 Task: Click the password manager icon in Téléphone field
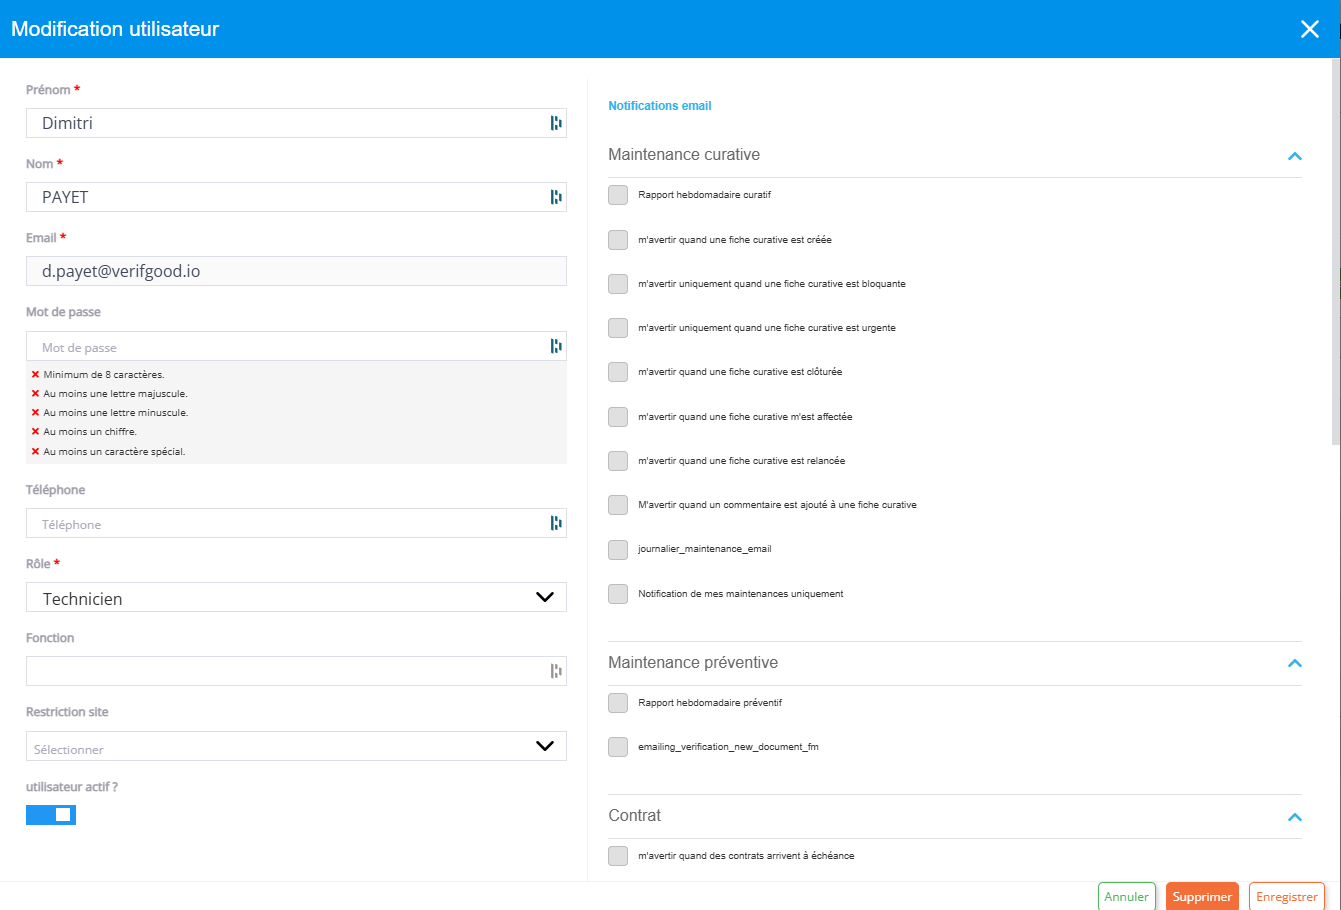pos(556,523)
